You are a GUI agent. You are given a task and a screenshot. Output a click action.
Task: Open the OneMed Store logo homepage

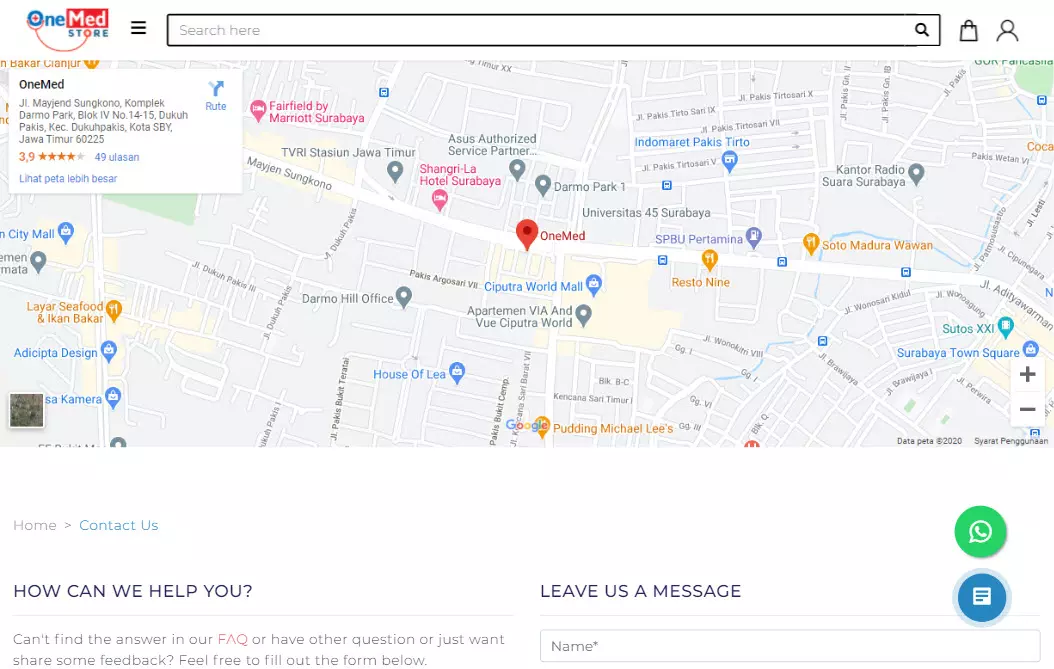(x=67, y=29)
